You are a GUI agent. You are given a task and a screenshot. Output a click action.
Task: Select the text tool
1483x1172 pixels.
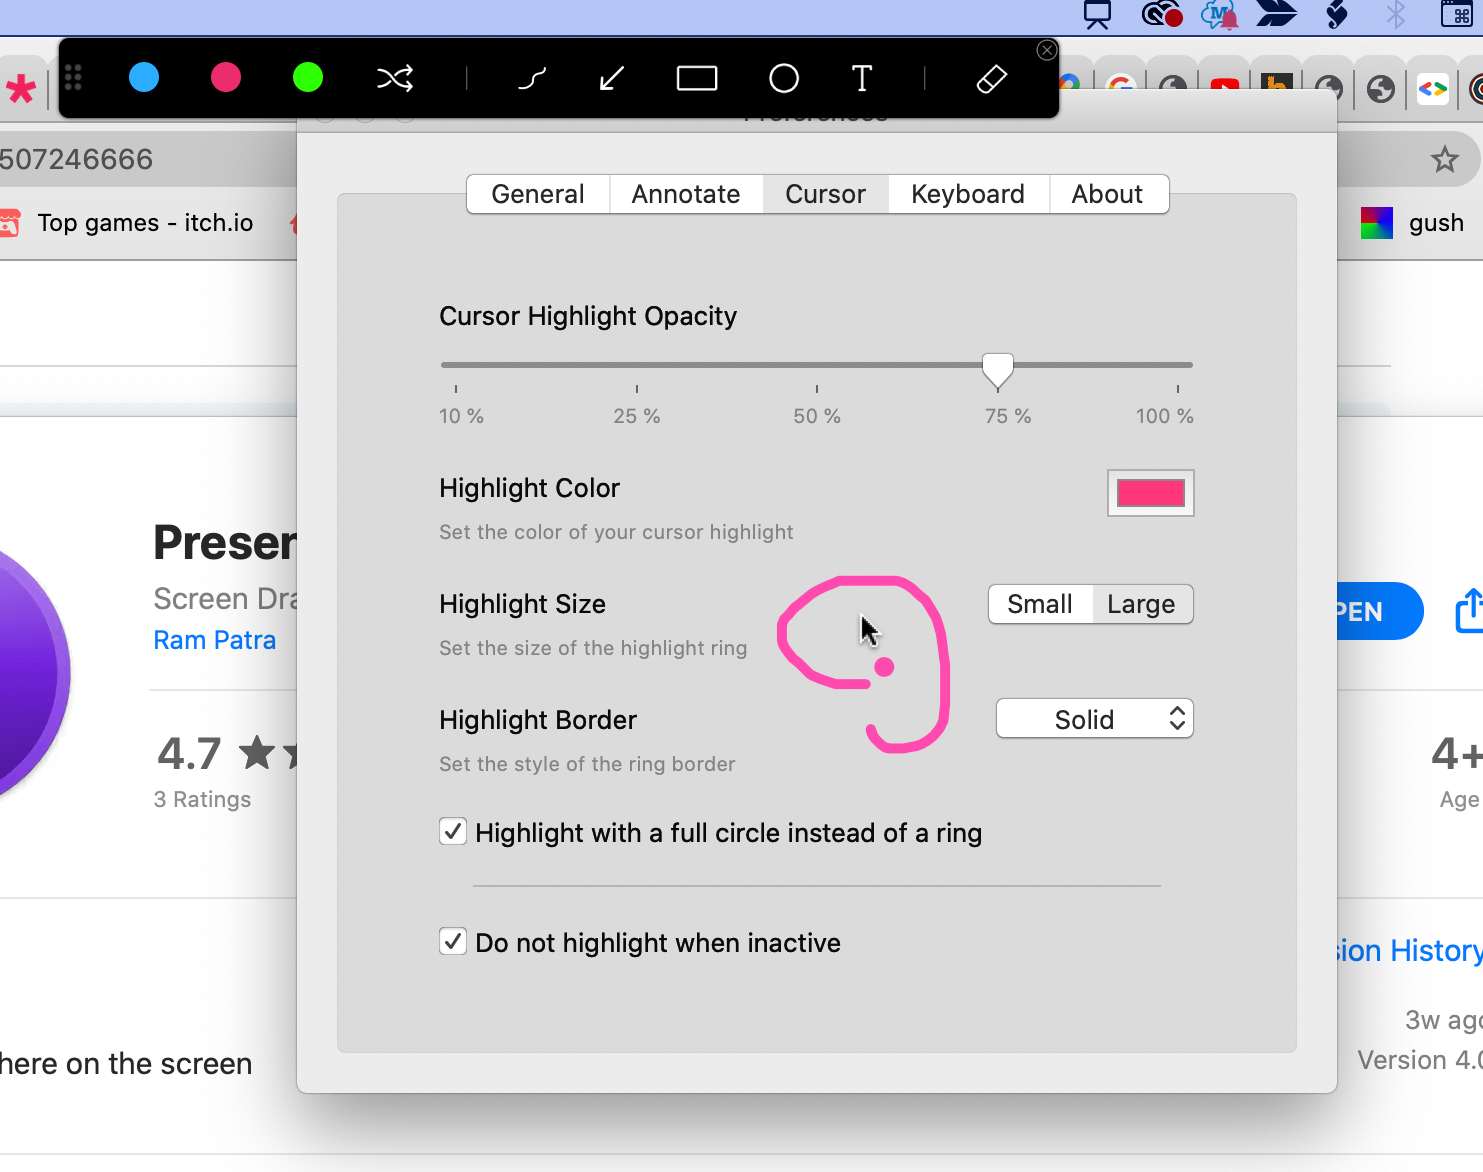click(862, 78)
